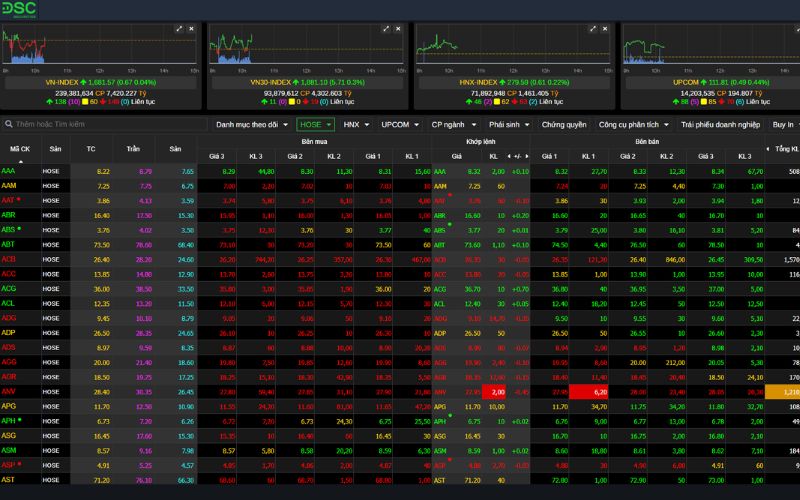Expand the VN30-INDEX chart panel
Screen dimensions: 800x500
[x=386, y=29]
